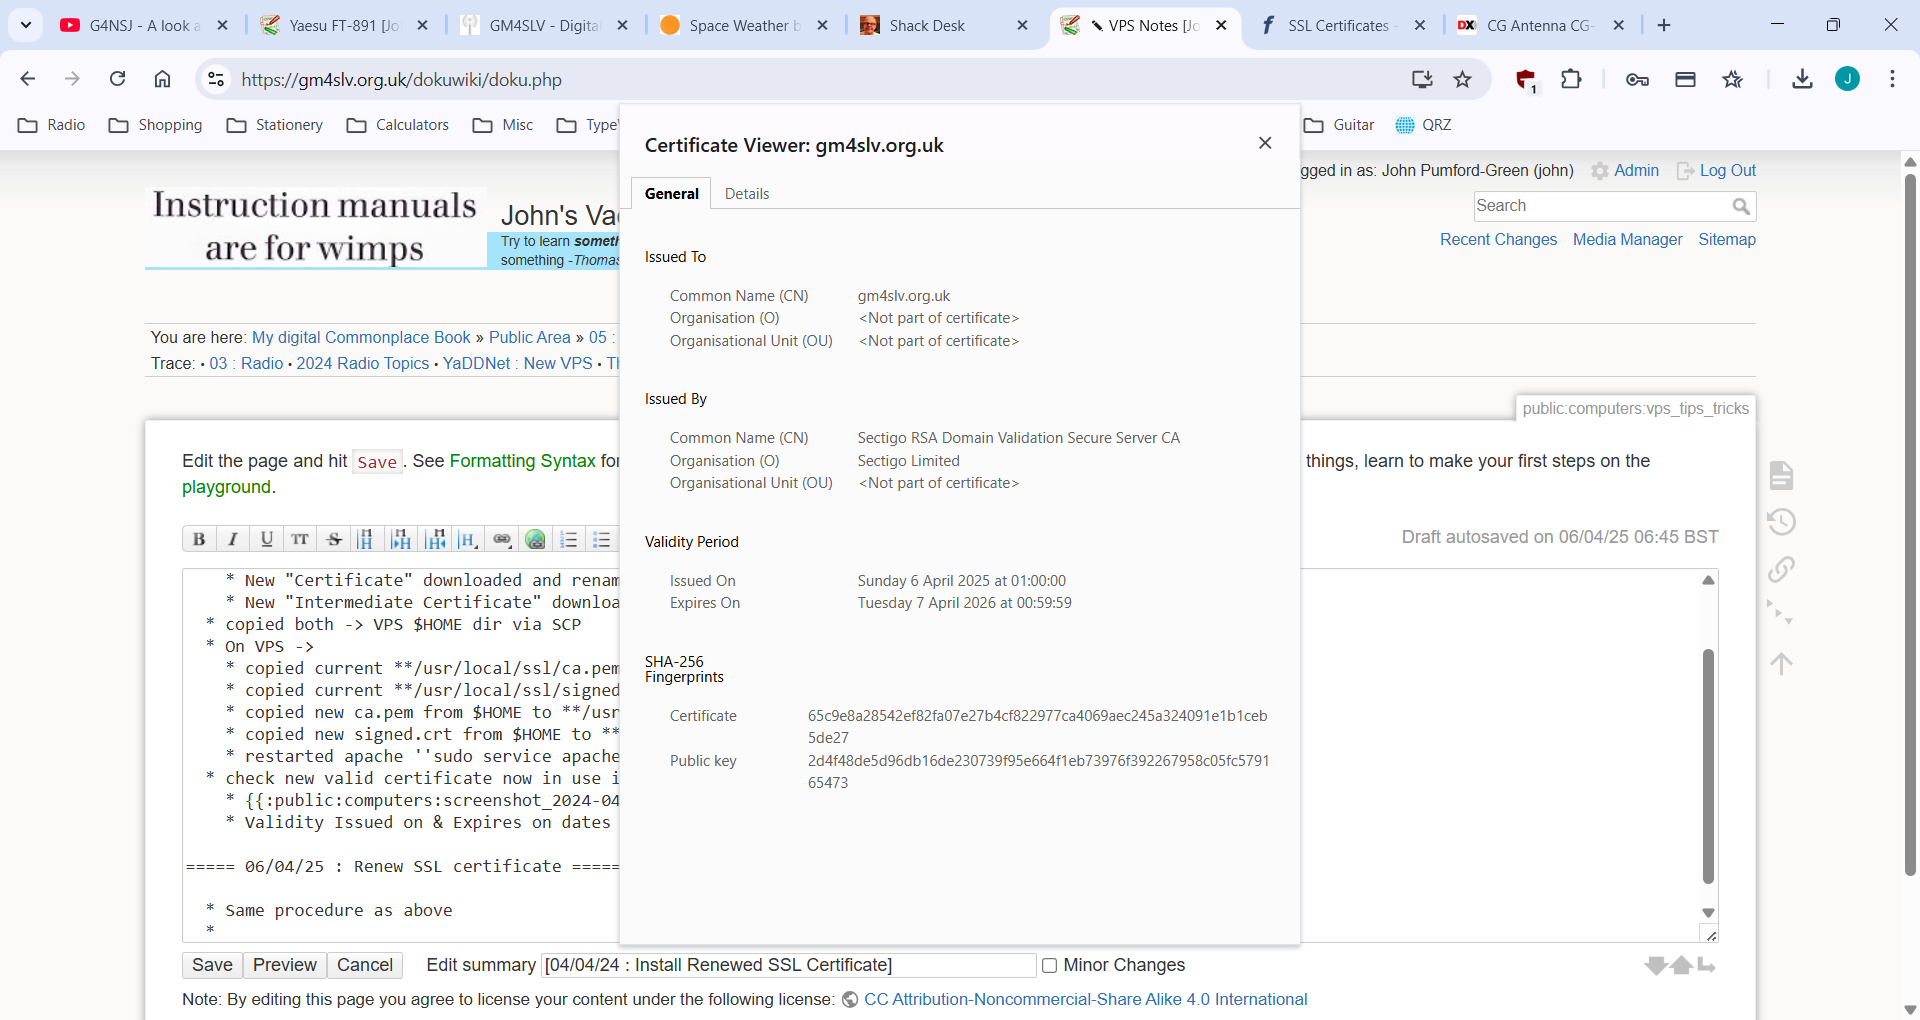Show backlinks via the chain icon
Image resolution: width=1920 pixels, height=1020 pixels.
pos(1781,569)
